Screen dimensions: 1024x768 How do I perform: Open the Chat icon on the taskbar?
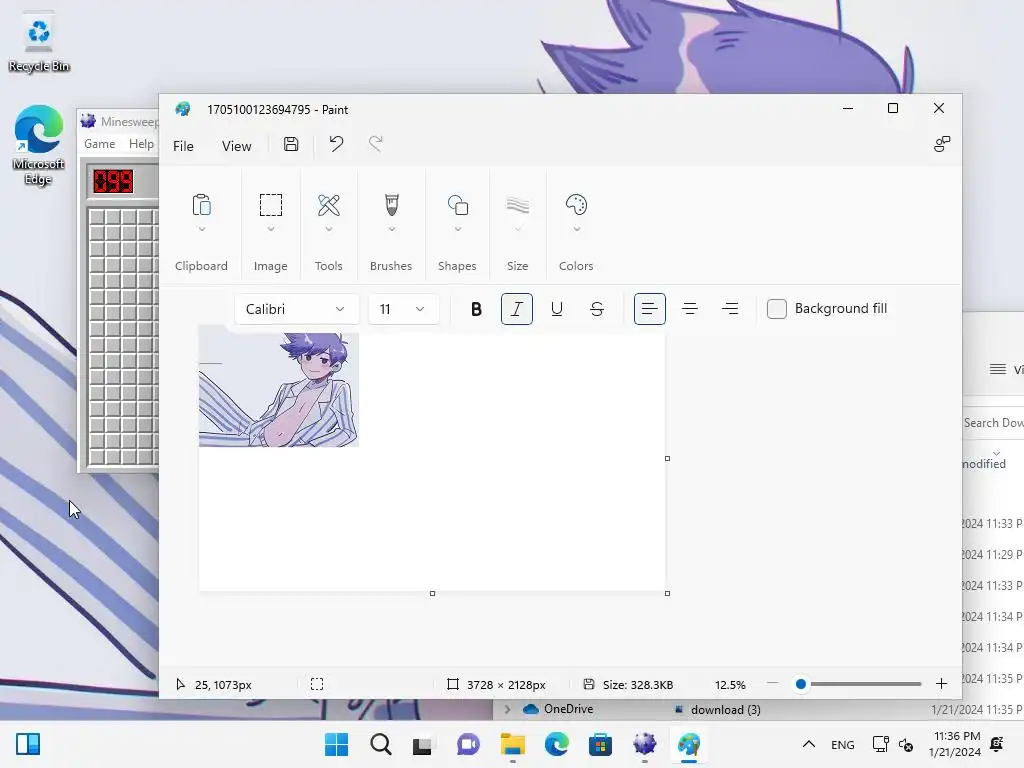(468, 744)
